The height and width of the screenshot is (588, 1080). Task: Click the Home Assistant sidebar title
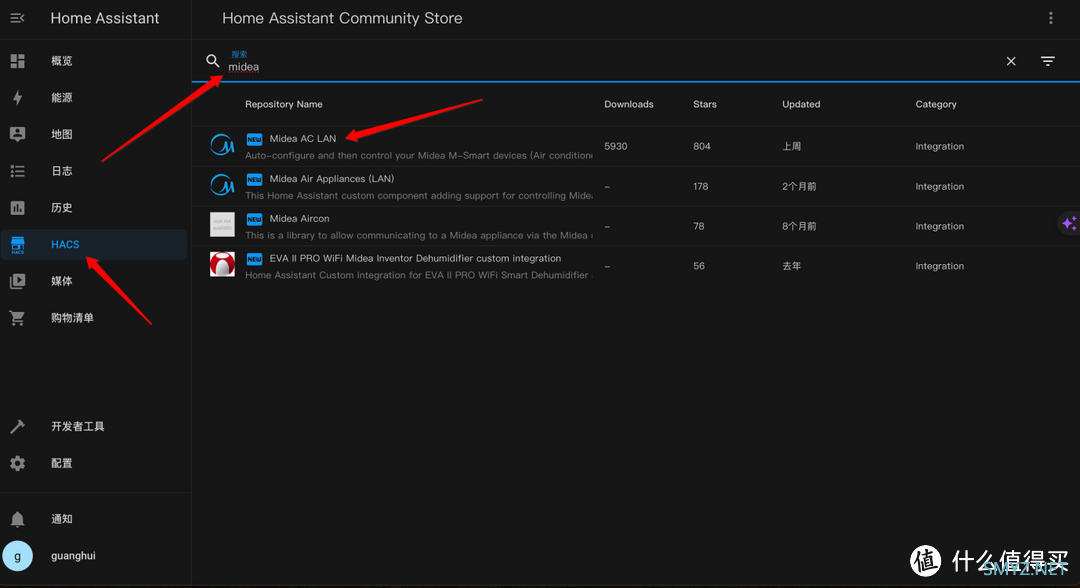tap(105, 18)
